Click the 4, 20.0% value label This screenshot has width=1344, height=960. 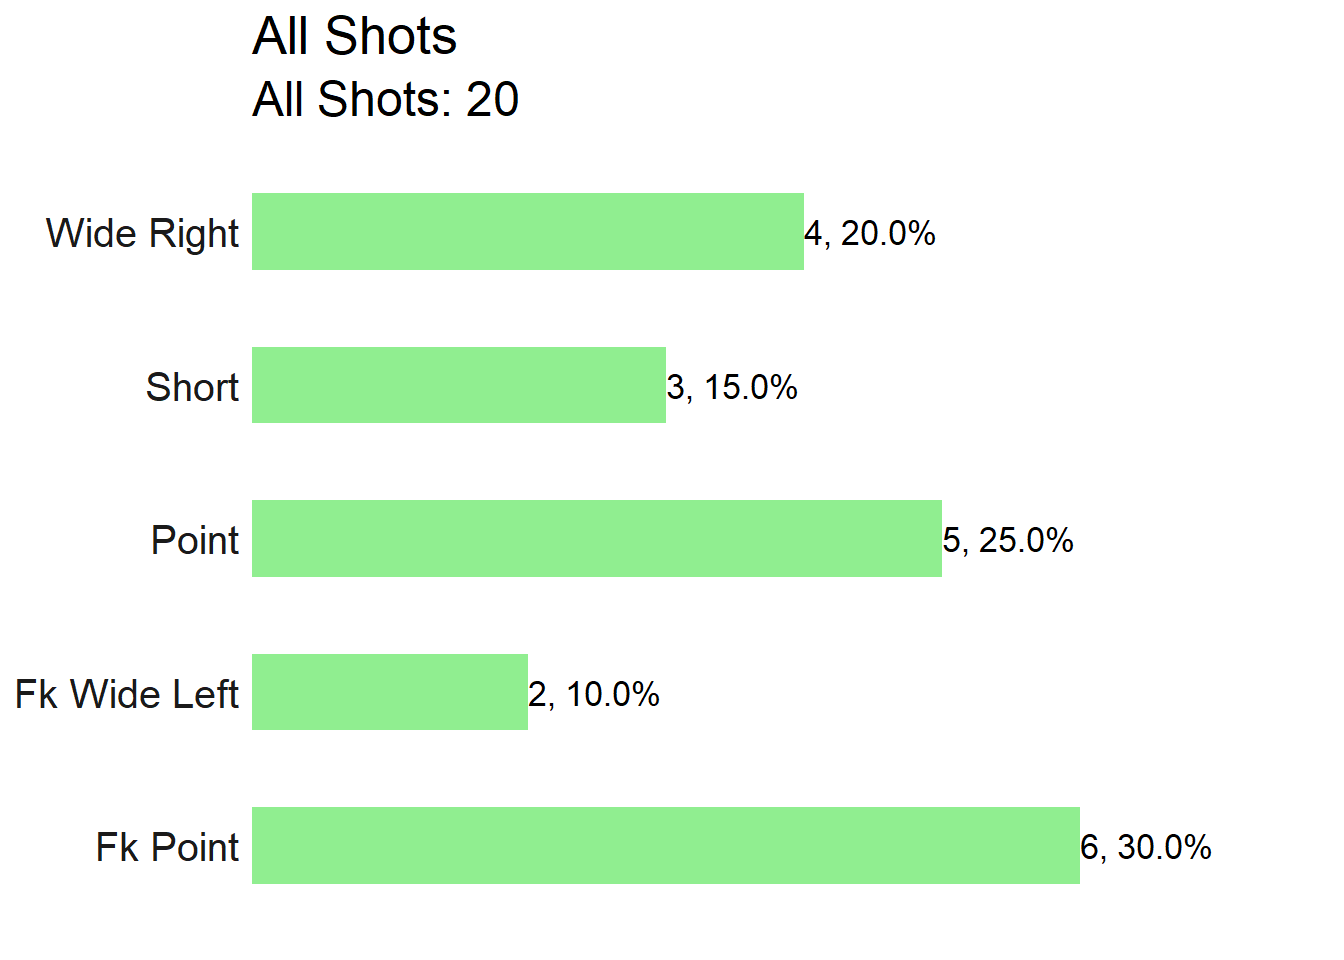click(870, 233)
